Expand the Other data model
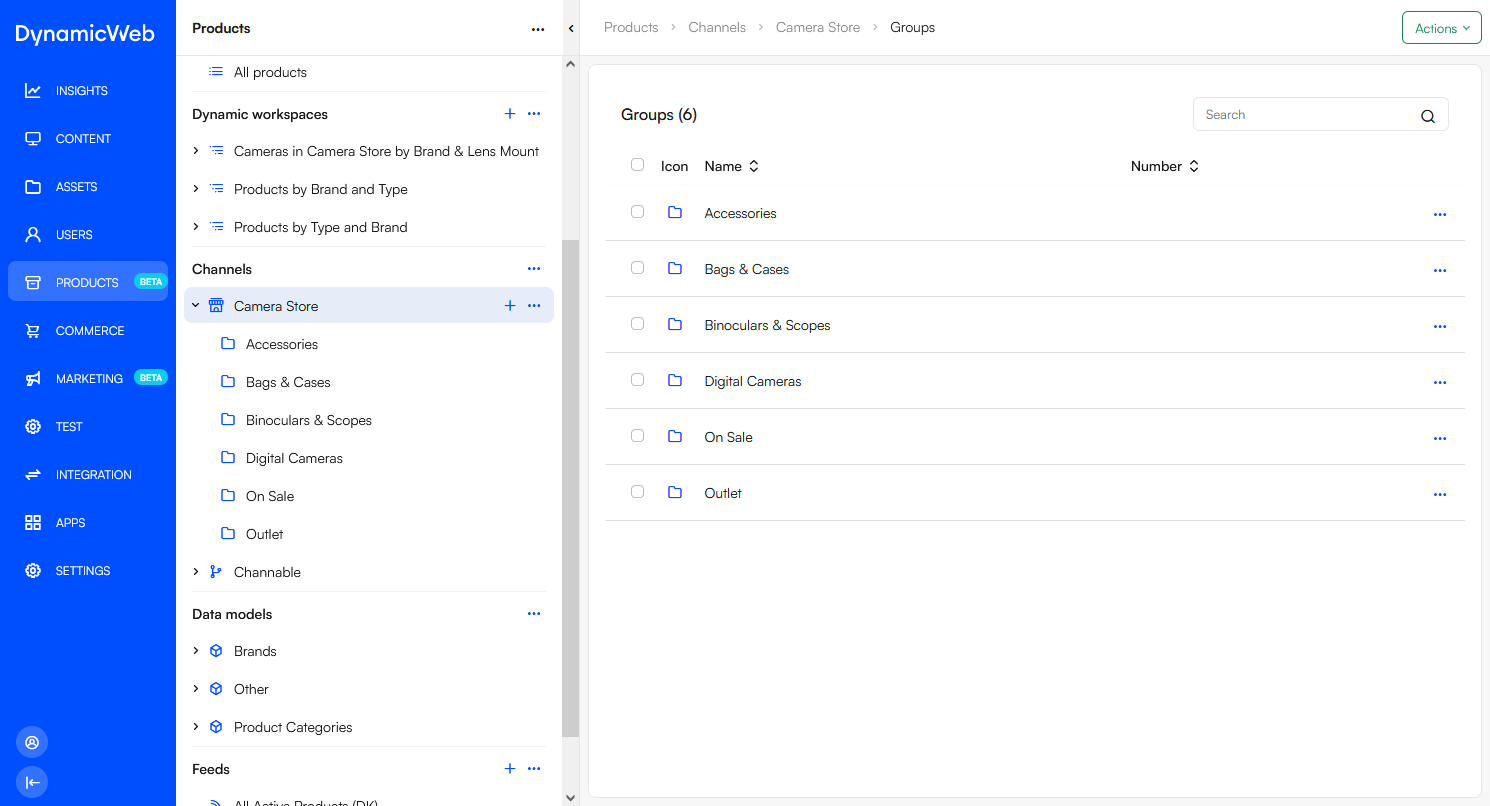 pyautogui.click(x=196, y=689)
